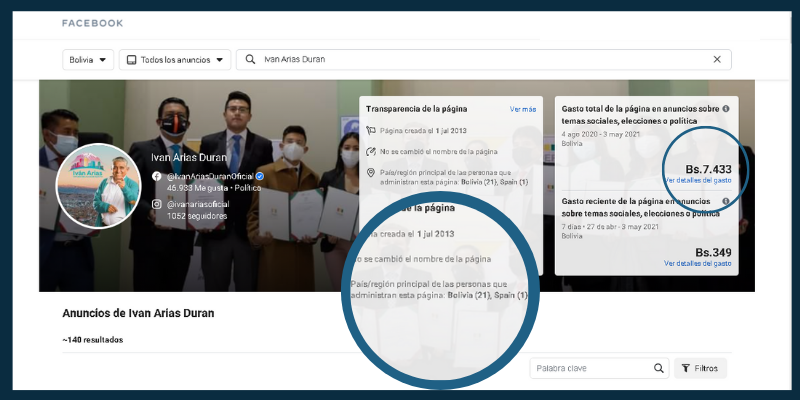Click the 7 días · 27 de abr - 3 may 2021 text
This screenshot has height=400, width=800.
610,227
